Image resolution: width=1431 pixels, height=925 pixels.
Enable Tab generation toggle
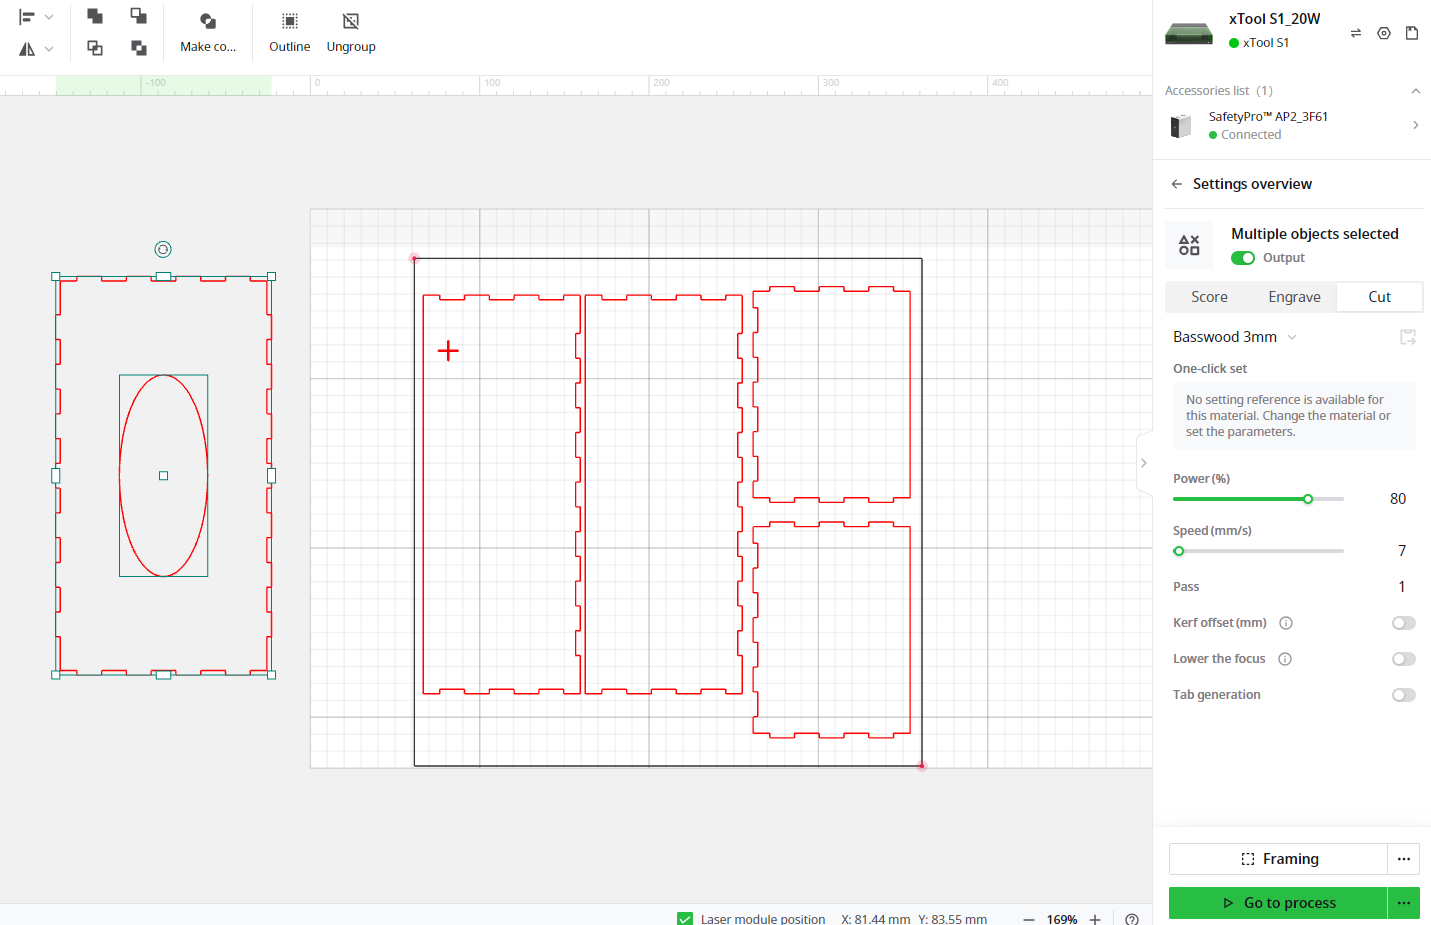click(x=1404, y=695)
